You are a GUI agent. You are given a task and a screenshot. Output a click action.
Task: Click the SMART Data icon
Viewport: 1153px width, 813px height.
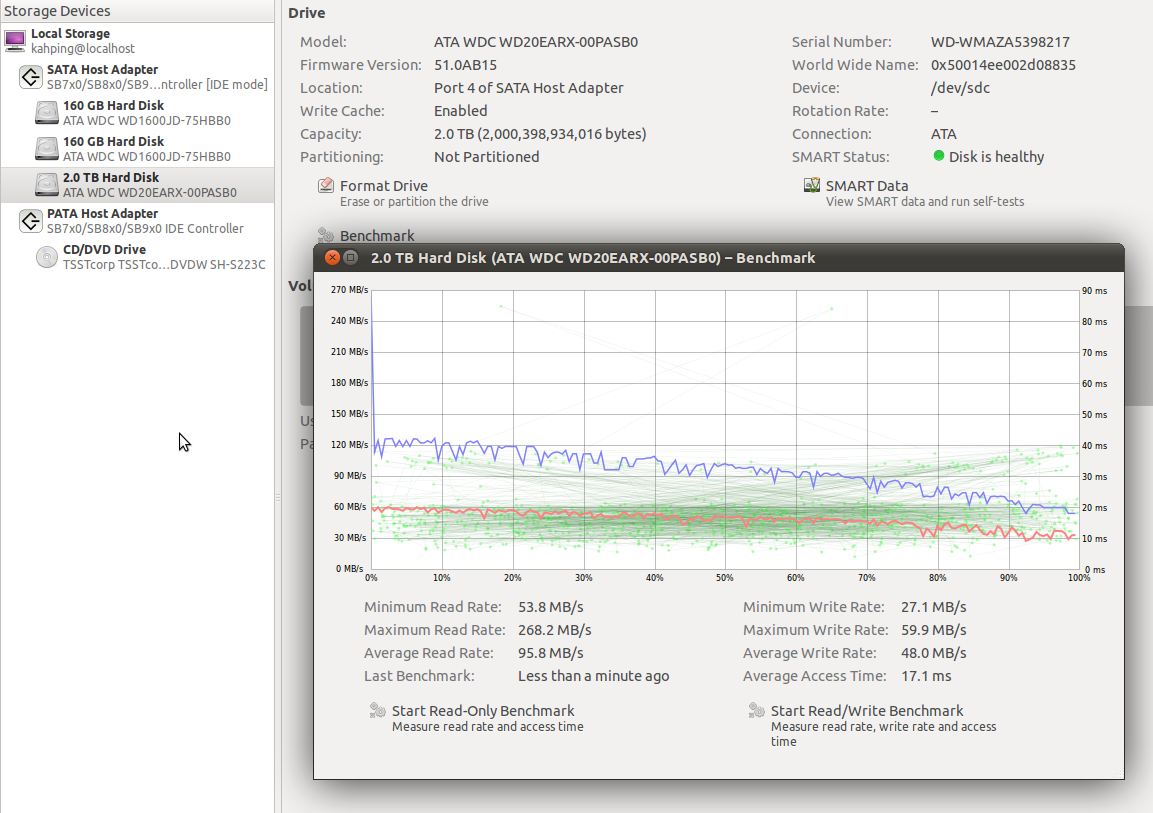812,185
